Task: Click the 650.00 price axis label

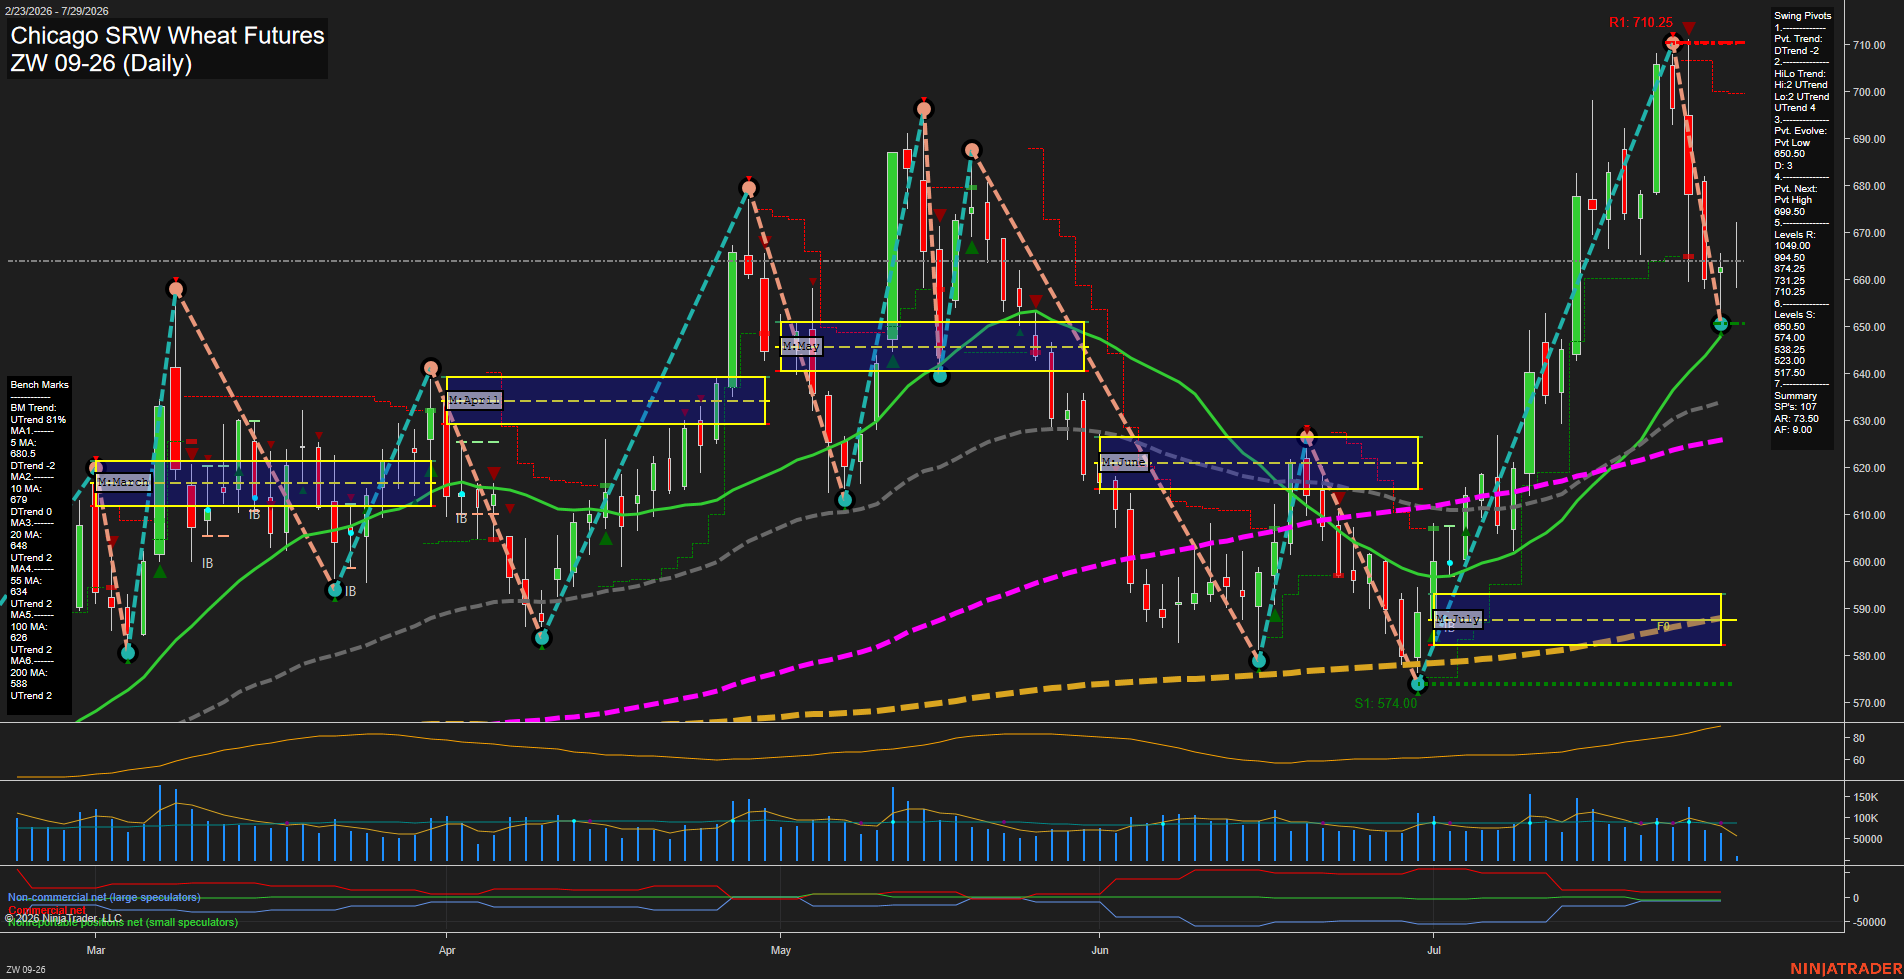Action: pos(1869,327)
